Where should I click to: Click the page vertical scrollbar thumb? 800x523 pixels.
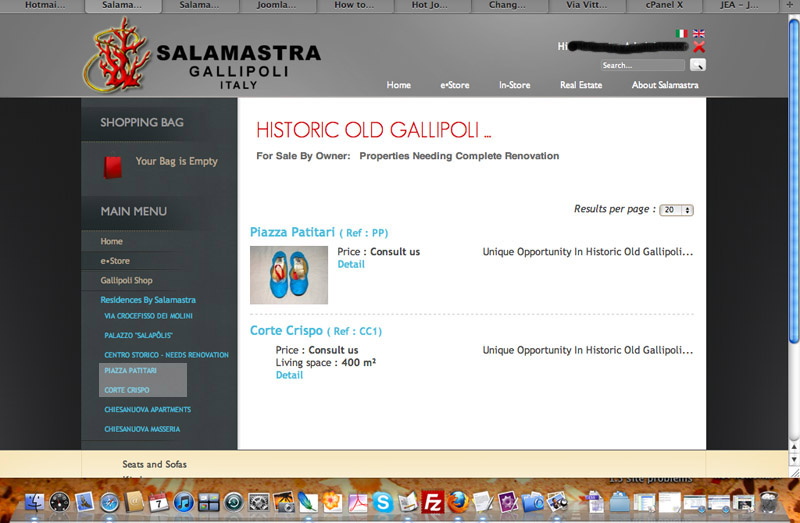coord(794,181)
